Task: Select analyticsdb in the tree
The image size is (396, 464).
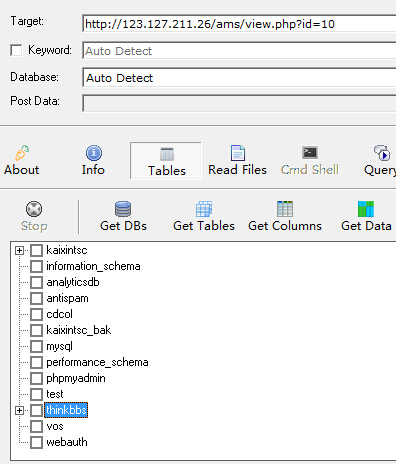Action: 73,282
